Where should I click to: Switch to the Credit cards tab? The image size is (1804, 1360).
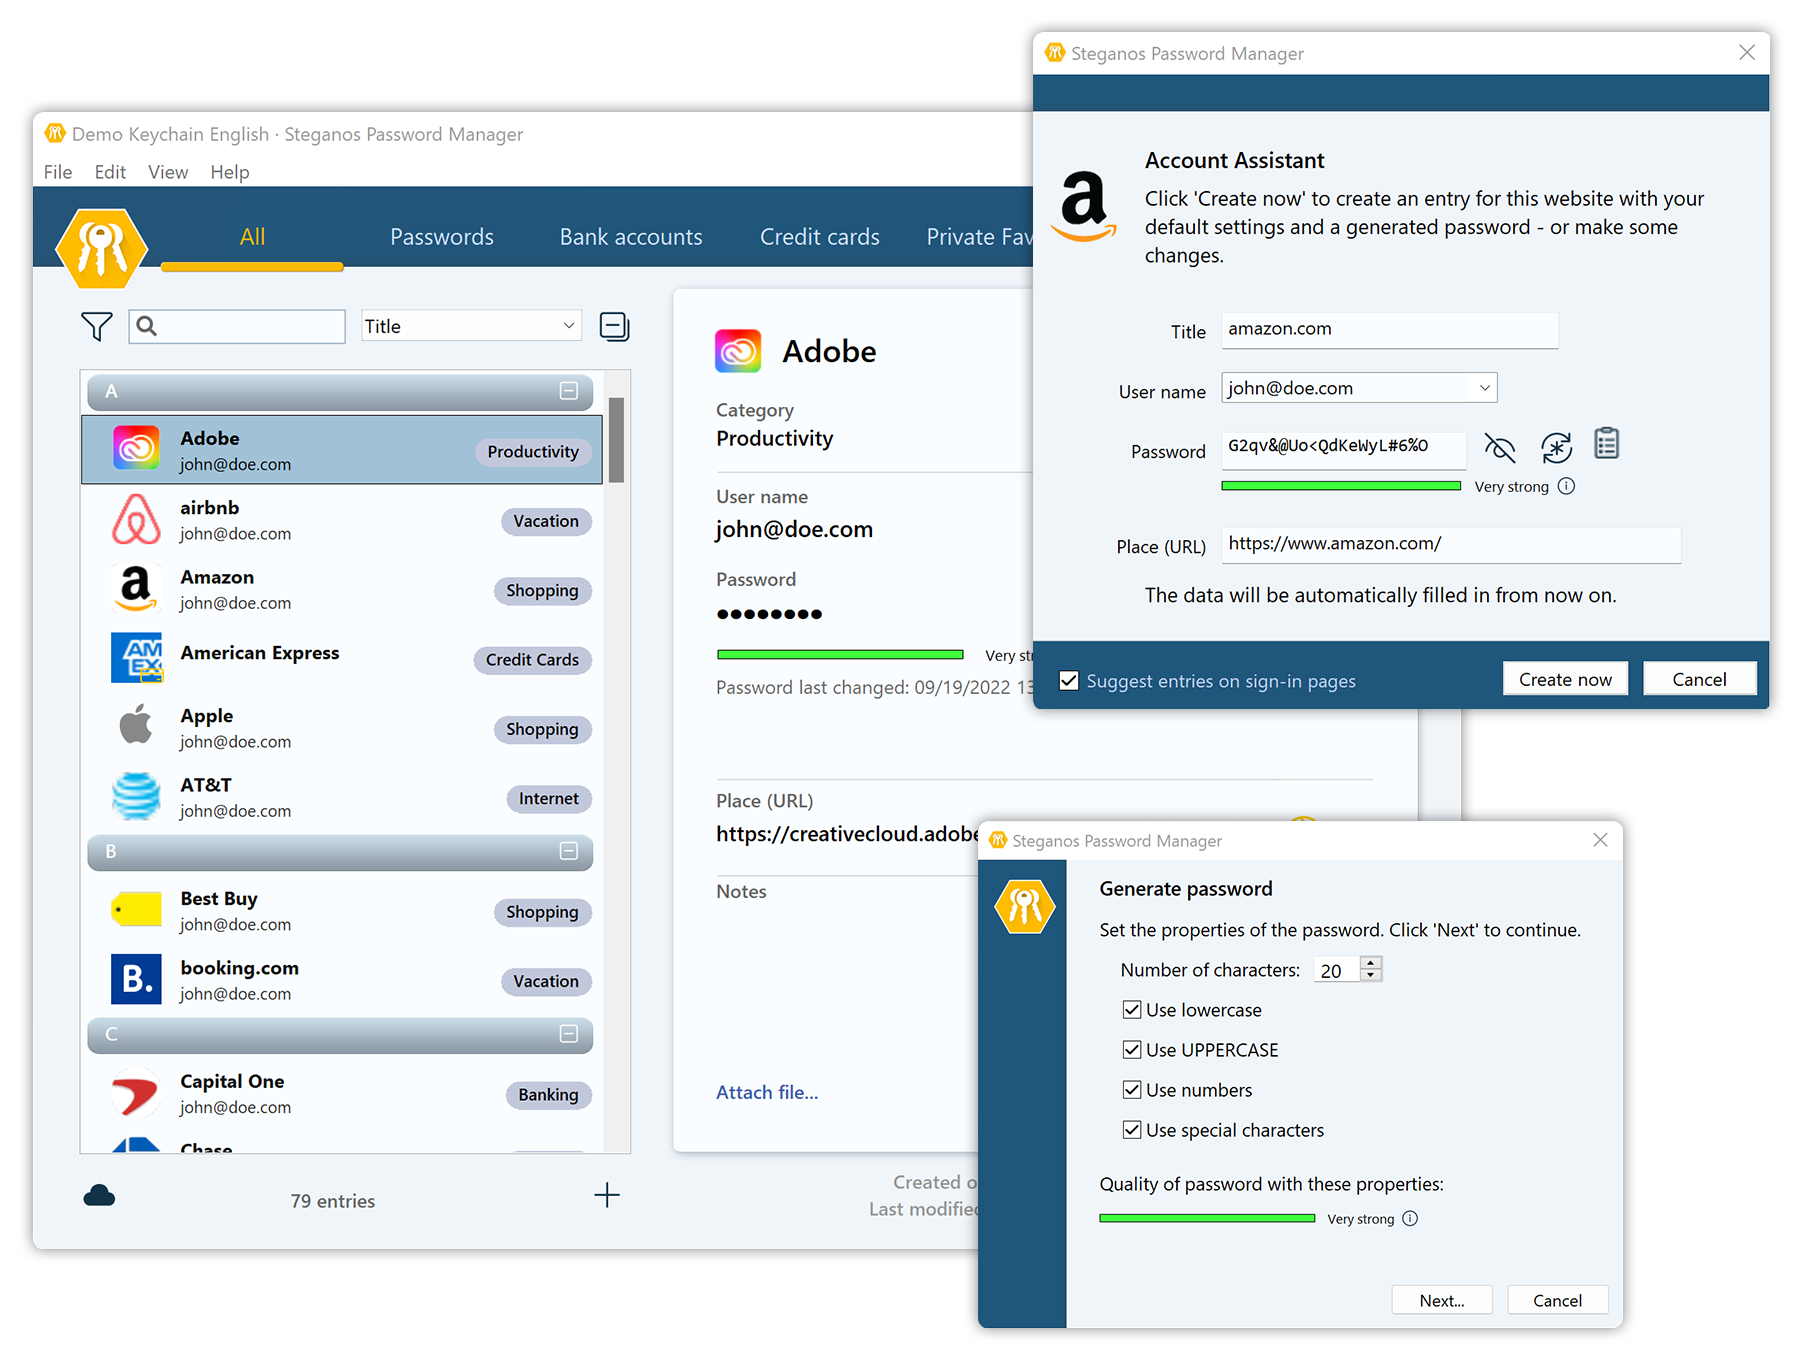(820, 237)
